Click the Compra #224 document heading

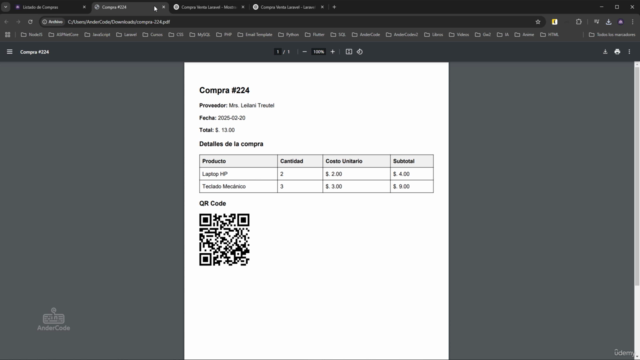coord(224,90)
